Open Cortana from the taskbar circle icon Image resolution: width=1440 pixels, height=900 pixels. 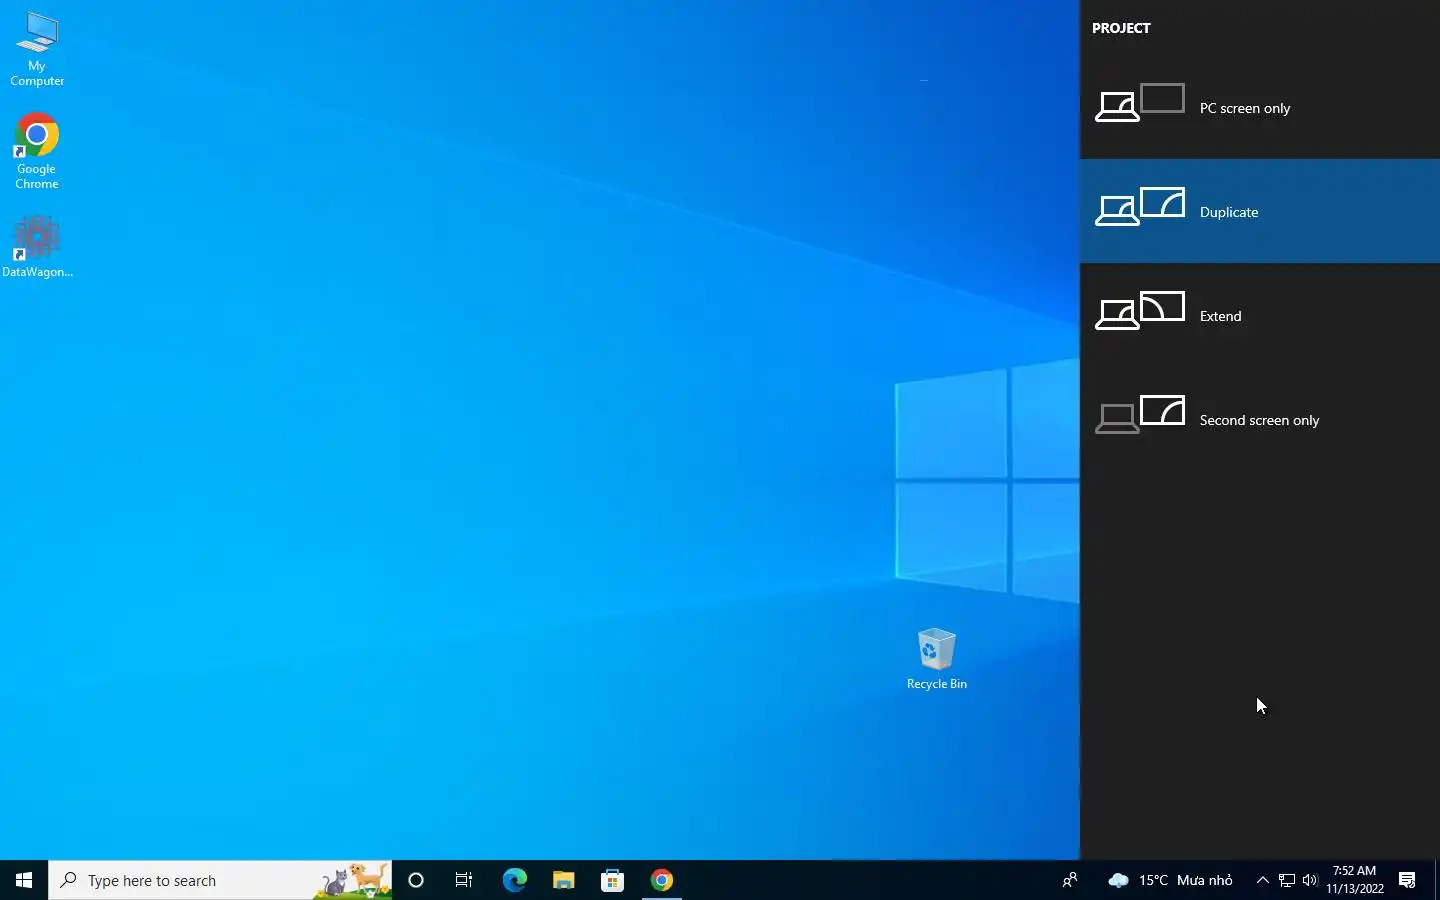pyautogui.click(x=416, y=880)
